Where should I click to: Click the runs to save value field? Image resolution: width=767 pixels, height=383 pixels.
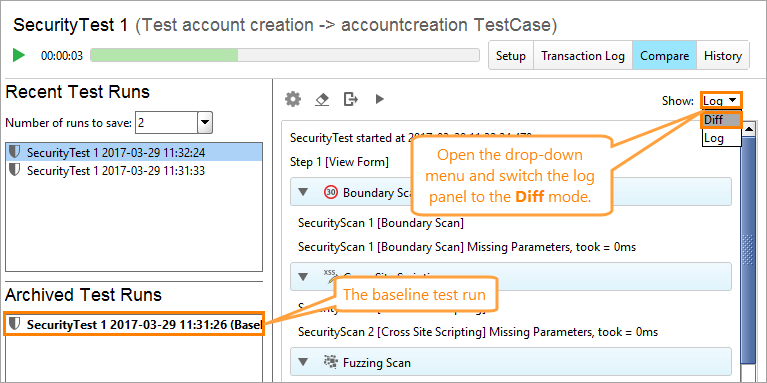click(166, 123)
